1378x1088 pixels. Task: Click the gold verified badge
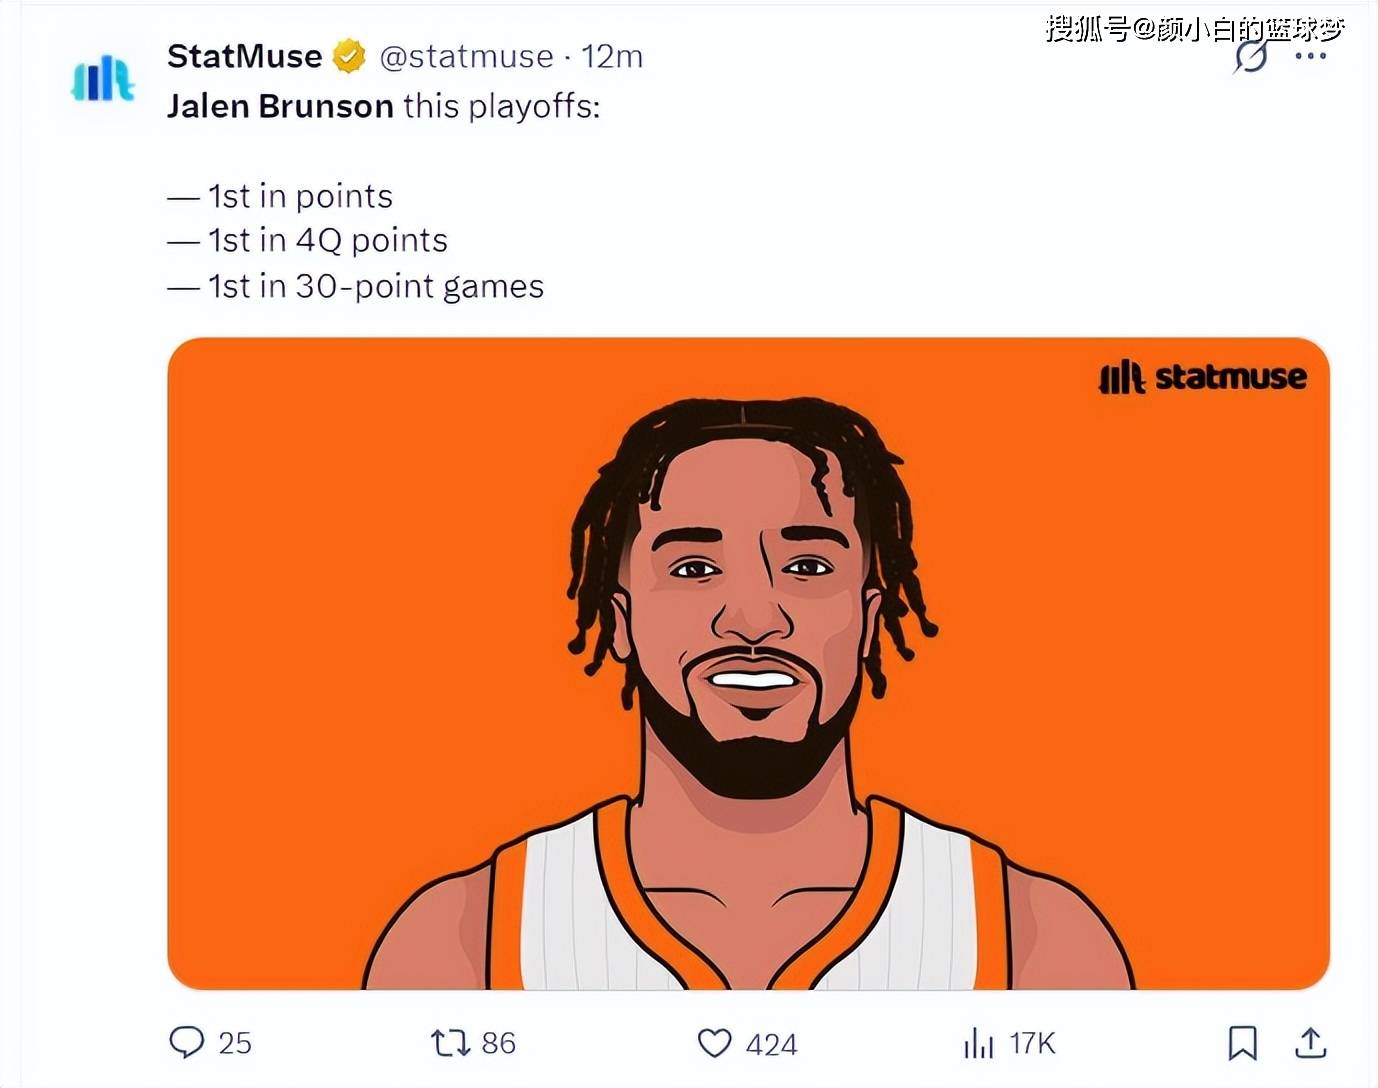coord(348,56)
